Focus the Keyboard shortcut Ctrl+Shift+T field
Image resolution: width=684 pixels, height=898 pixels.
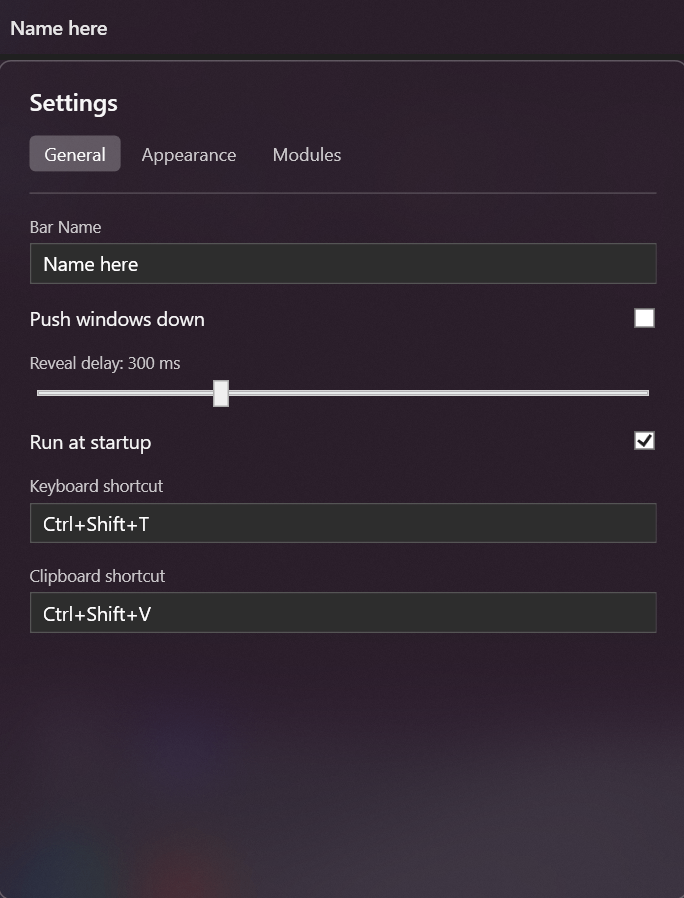pyautogui.click(x=343, y=523)
